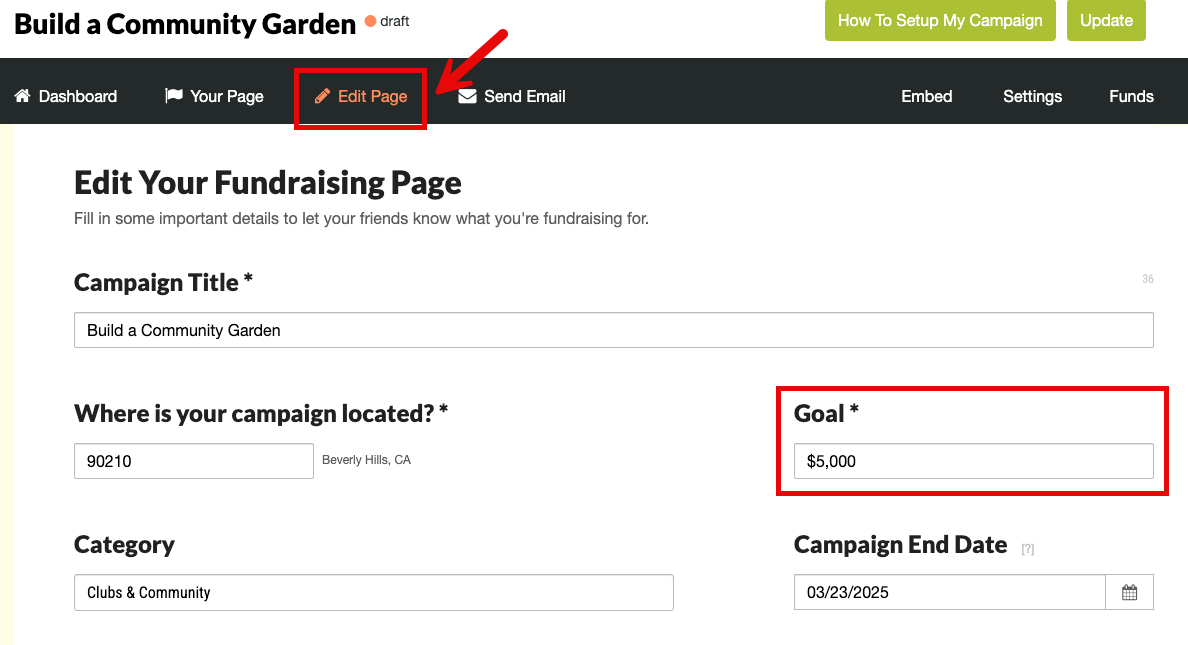The height and width of the screenshot is (645, 1188).
Task: Open How To Setup My Campaign guide
Action: 940,20
